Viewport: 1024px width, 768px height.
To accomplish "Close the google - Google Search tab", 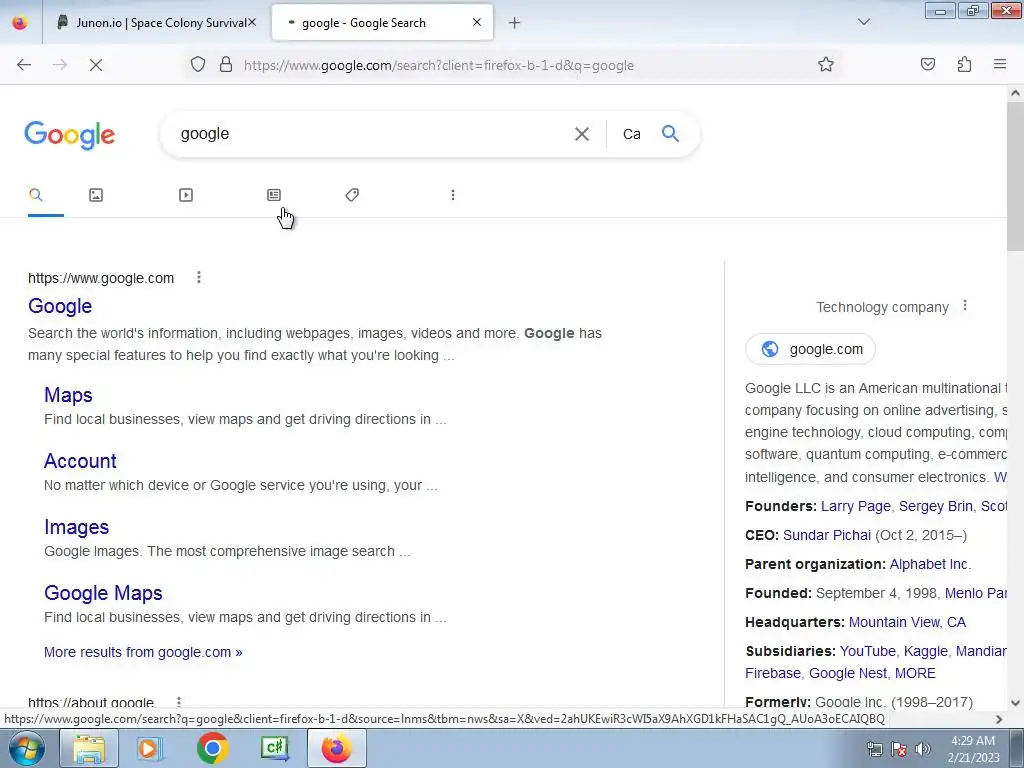I will coord(477,22).
